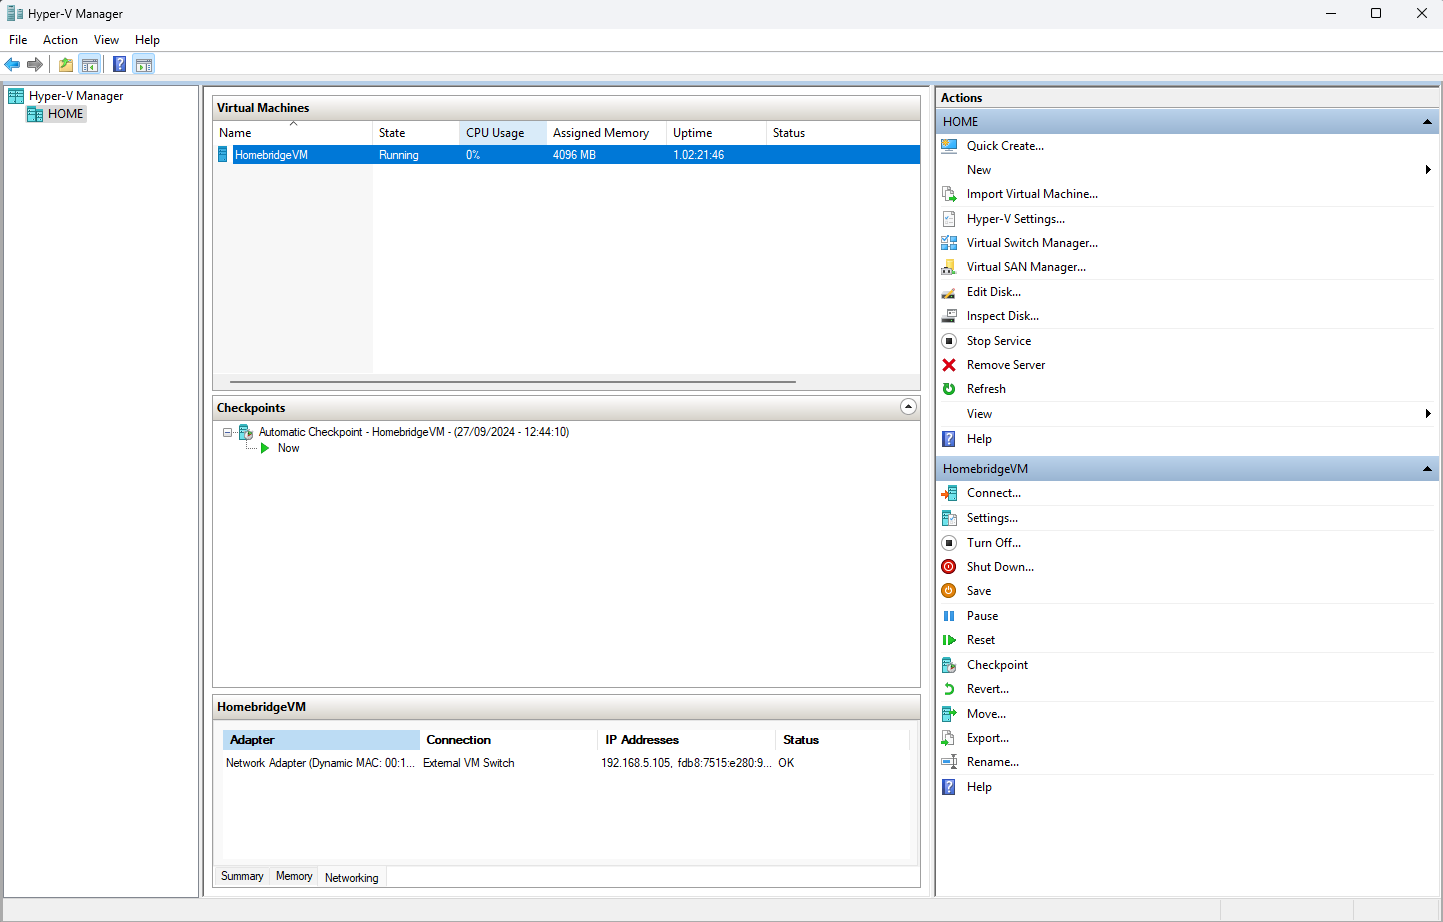Collapse the Automatic Checkpoint tree node
This screenshot has width=1443, height=922.
click(227, 433)
